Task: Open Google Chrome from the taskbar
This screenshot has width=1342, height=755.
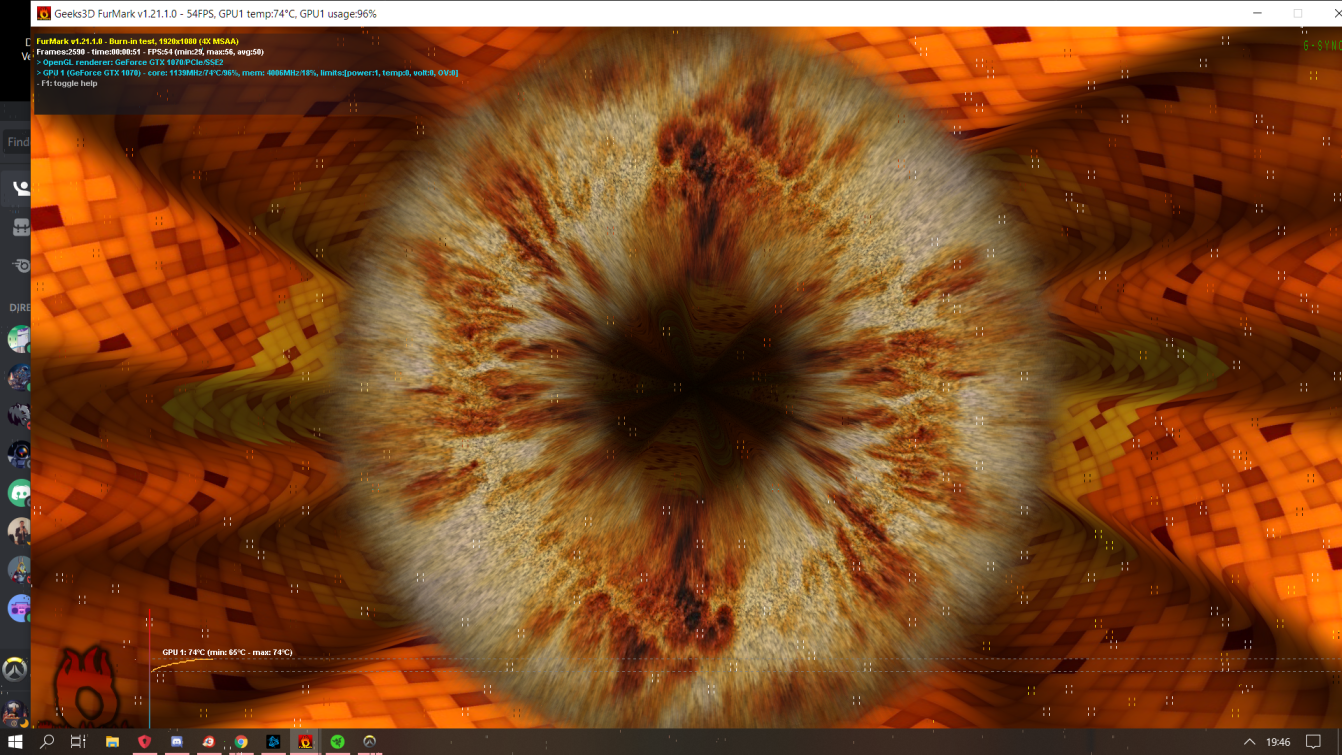Action: coord(241,742)
